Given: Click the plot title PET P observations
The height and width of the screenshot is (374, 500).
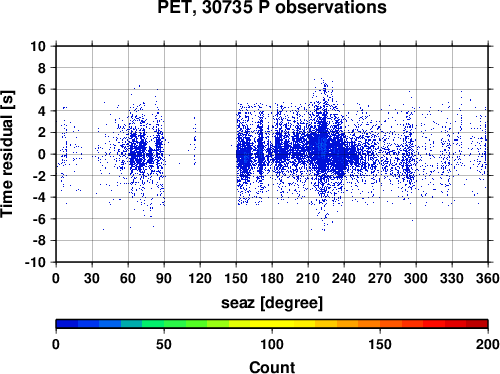Looking at the screenshot, I should [x=272, y=7].
